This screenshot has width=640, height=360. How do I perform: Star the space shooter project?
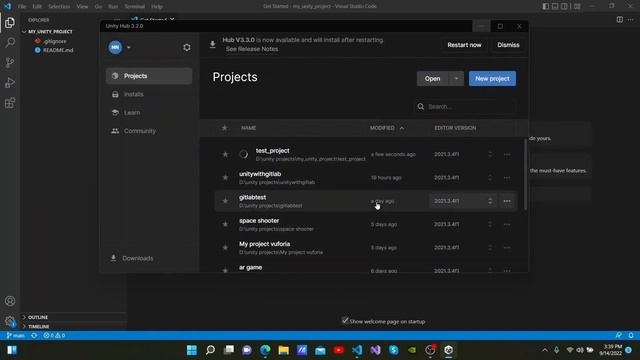[x=225, y=224]
